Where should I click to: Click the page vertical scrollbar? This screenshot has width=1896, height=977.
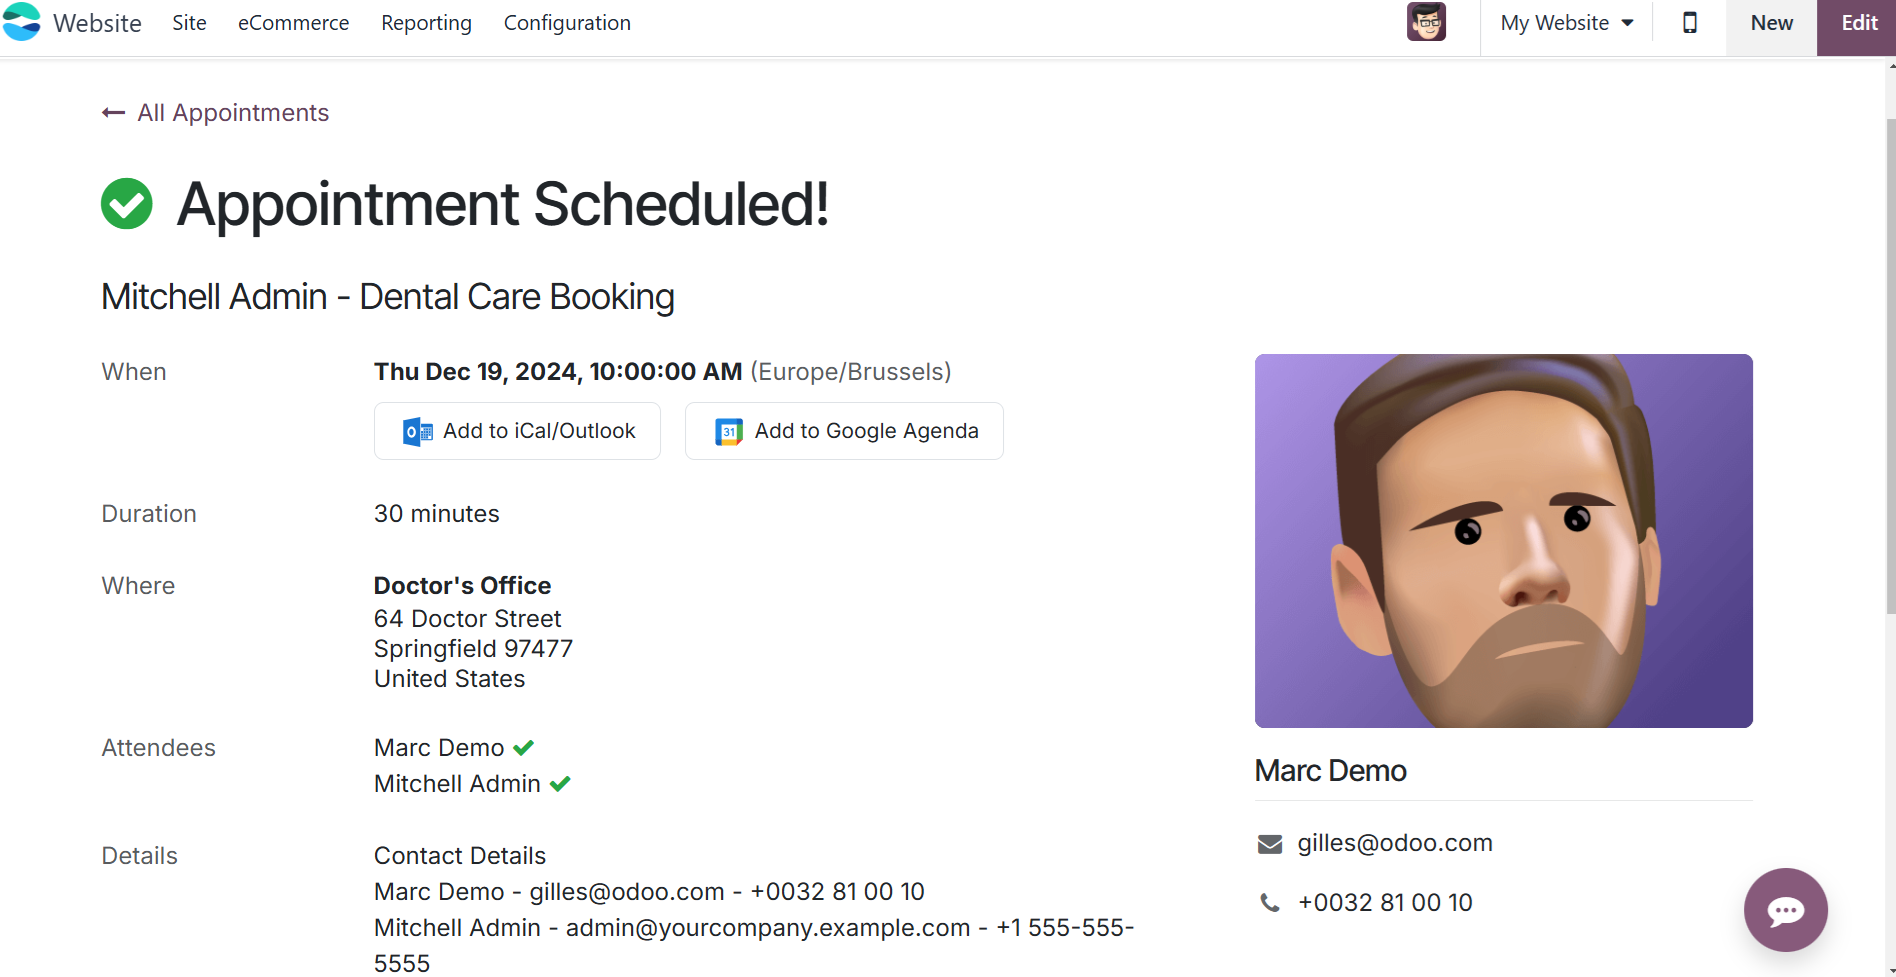pyautogui.click(x=1890, y=365)
